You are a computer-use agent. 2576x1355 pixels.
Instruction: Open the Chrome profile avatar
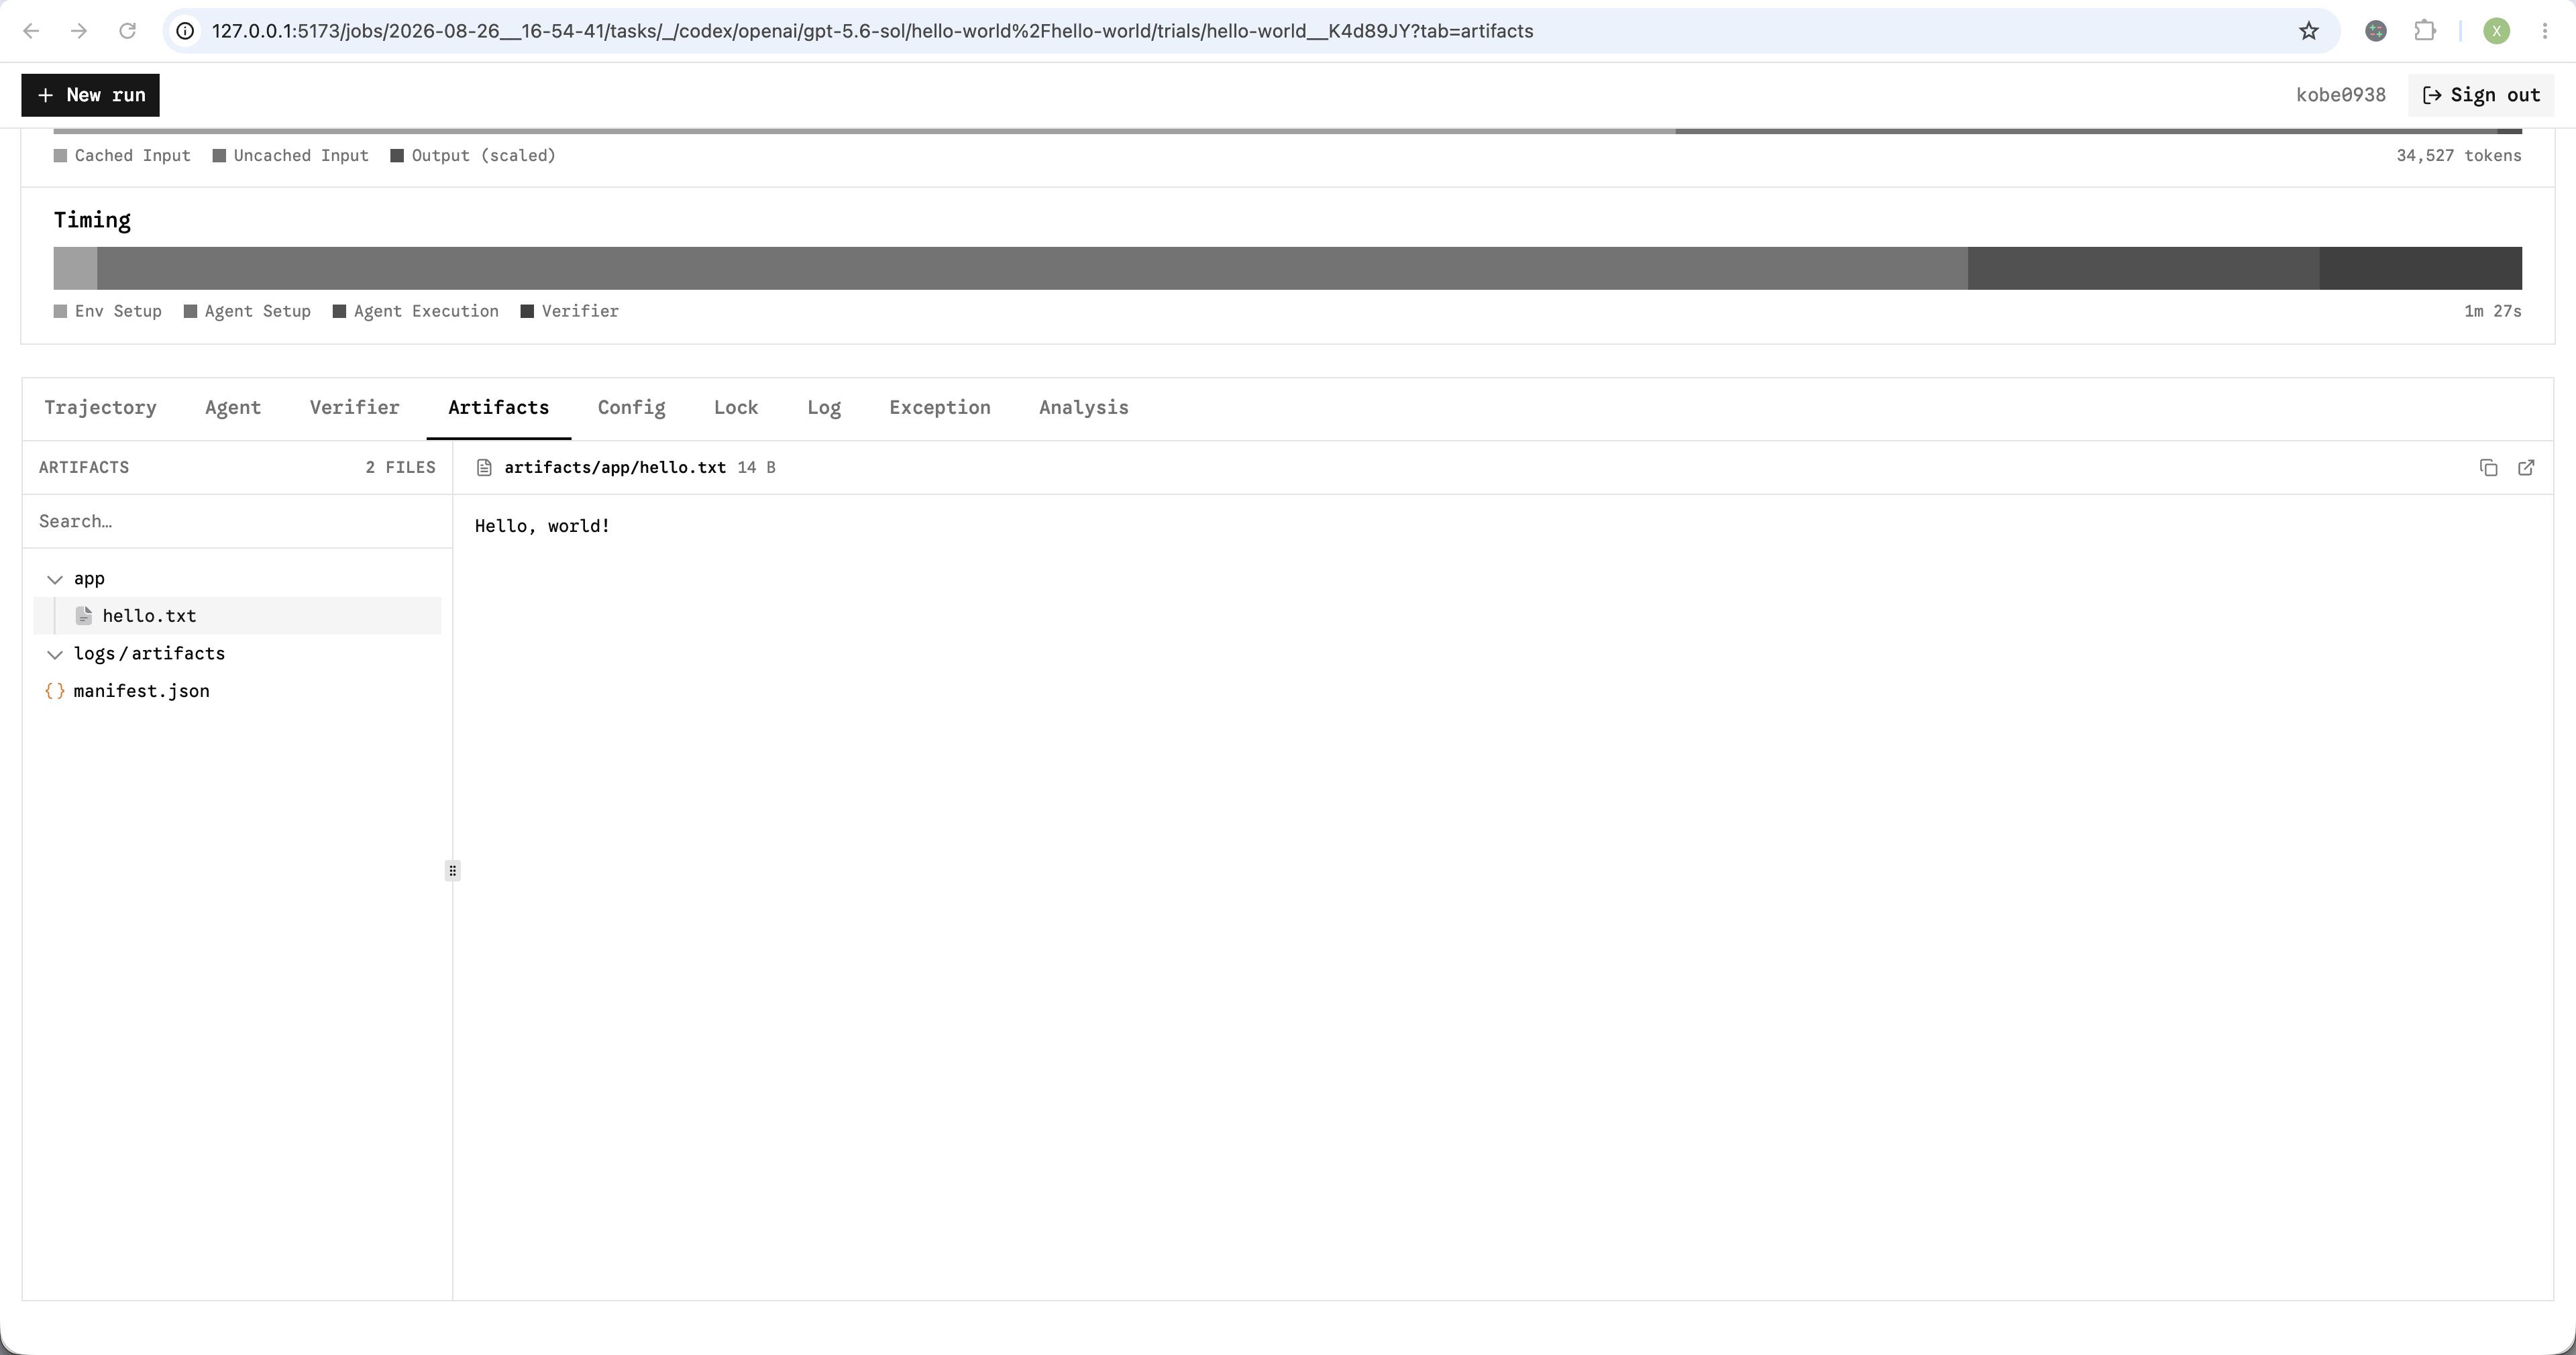[x=2496, y=31]
